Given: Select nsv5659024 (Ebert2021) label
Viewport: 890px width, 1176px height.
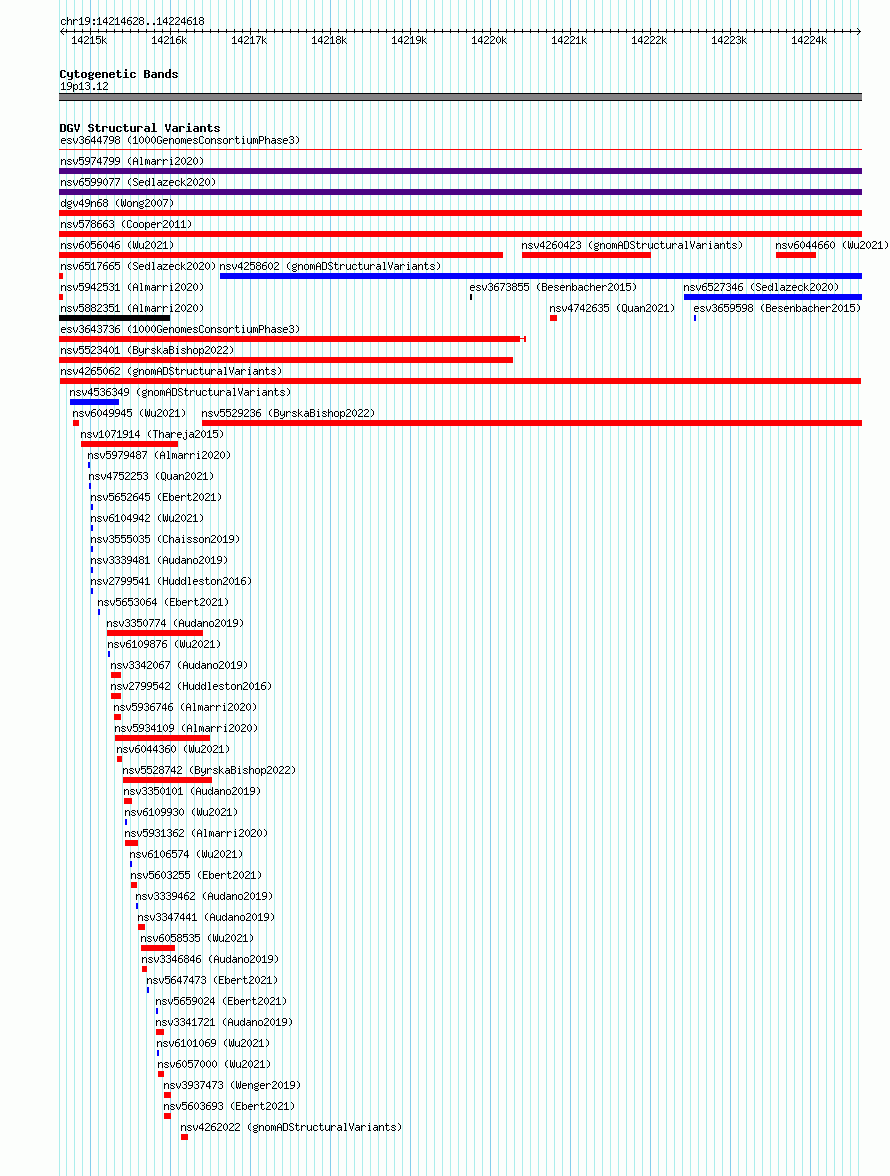Looking at the screenshot, I should tap(221, 1001).
